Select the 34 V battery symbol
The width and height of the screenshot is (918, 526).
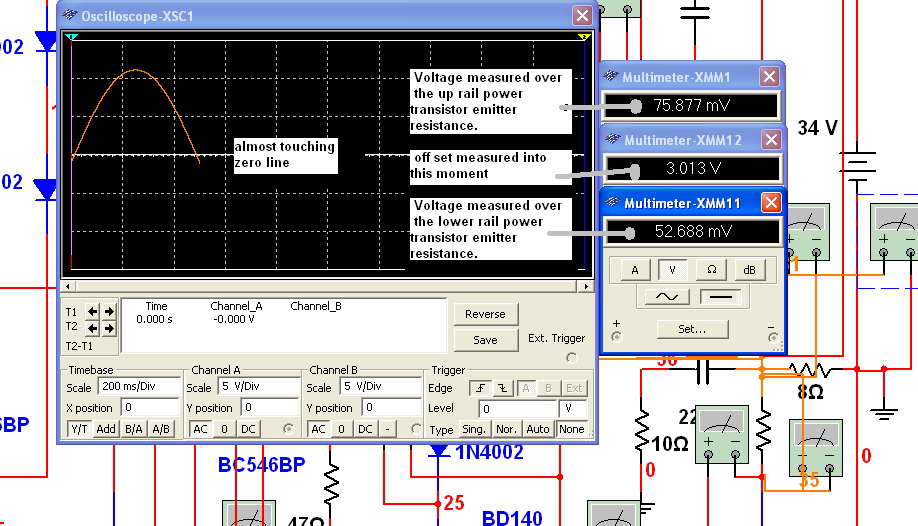tap(857, 166)
